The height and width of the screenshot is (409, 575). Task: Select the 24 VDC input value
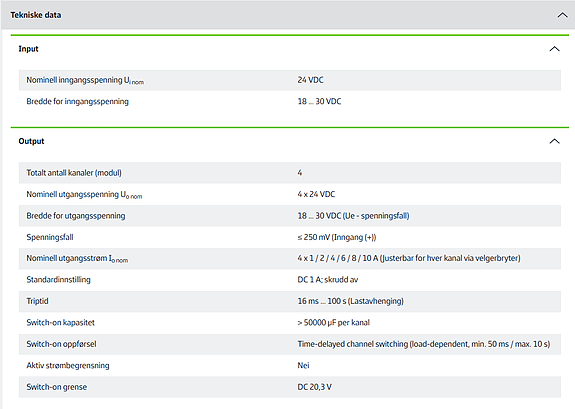click(x=310, y=80)
